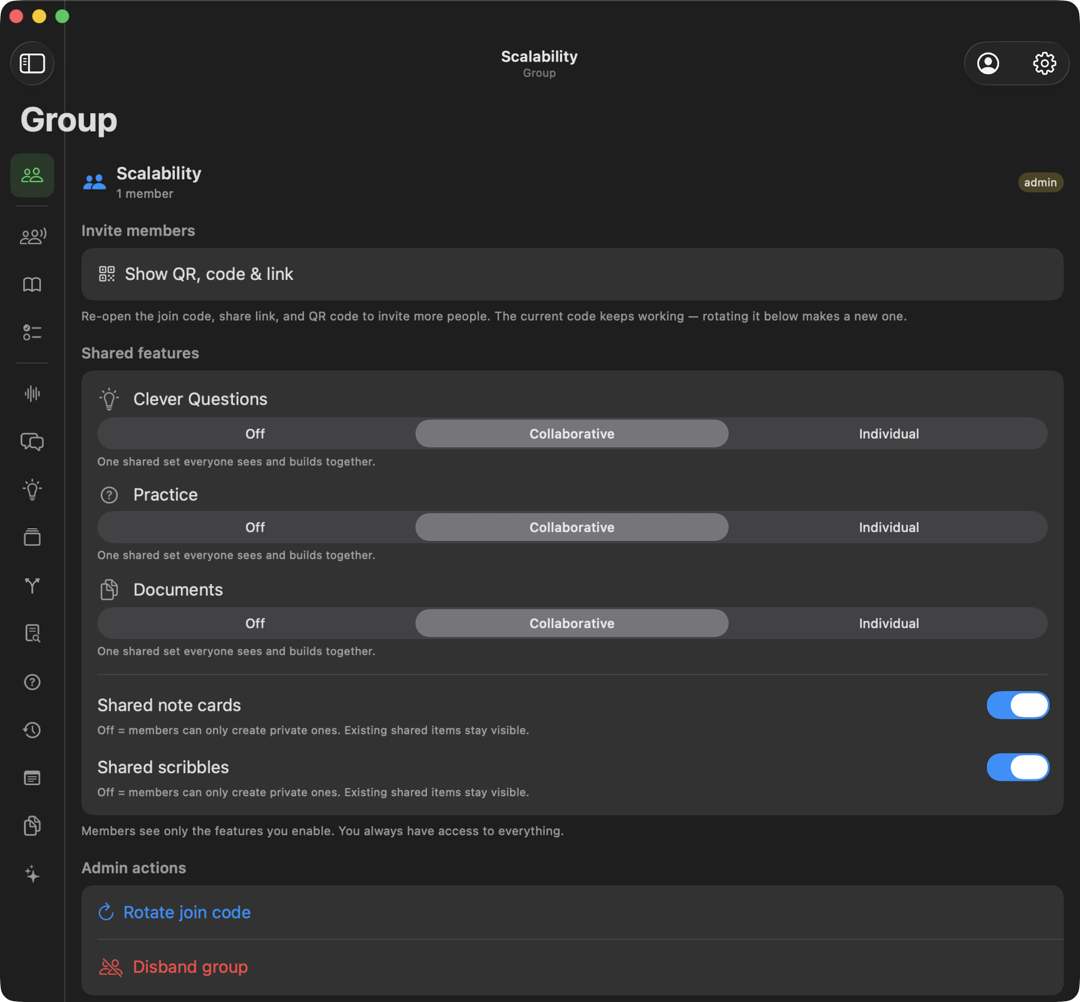This screenshot has width=1080, height=1002.
Task: Open the audio waveform sidebar icon
Action: coord(32,393)
